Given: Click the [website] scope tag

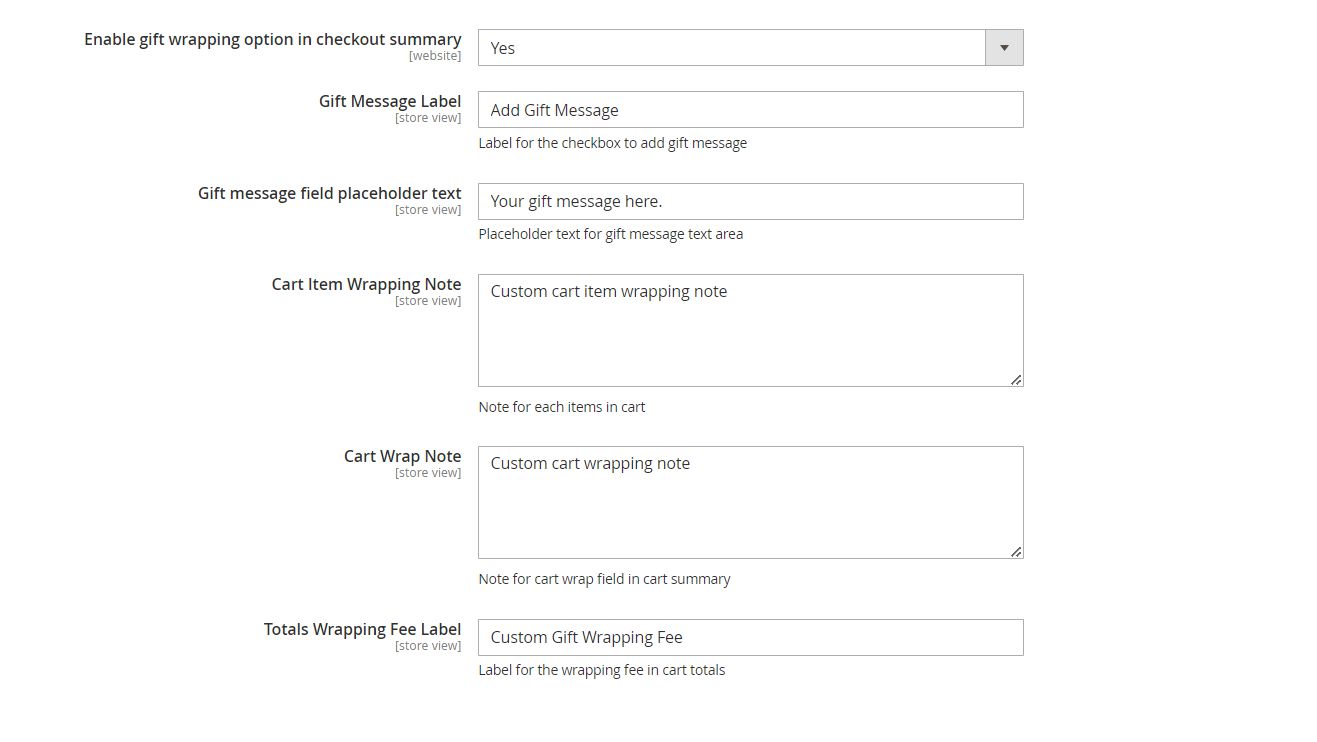Looking at the screenshot, I should point(435,56).
